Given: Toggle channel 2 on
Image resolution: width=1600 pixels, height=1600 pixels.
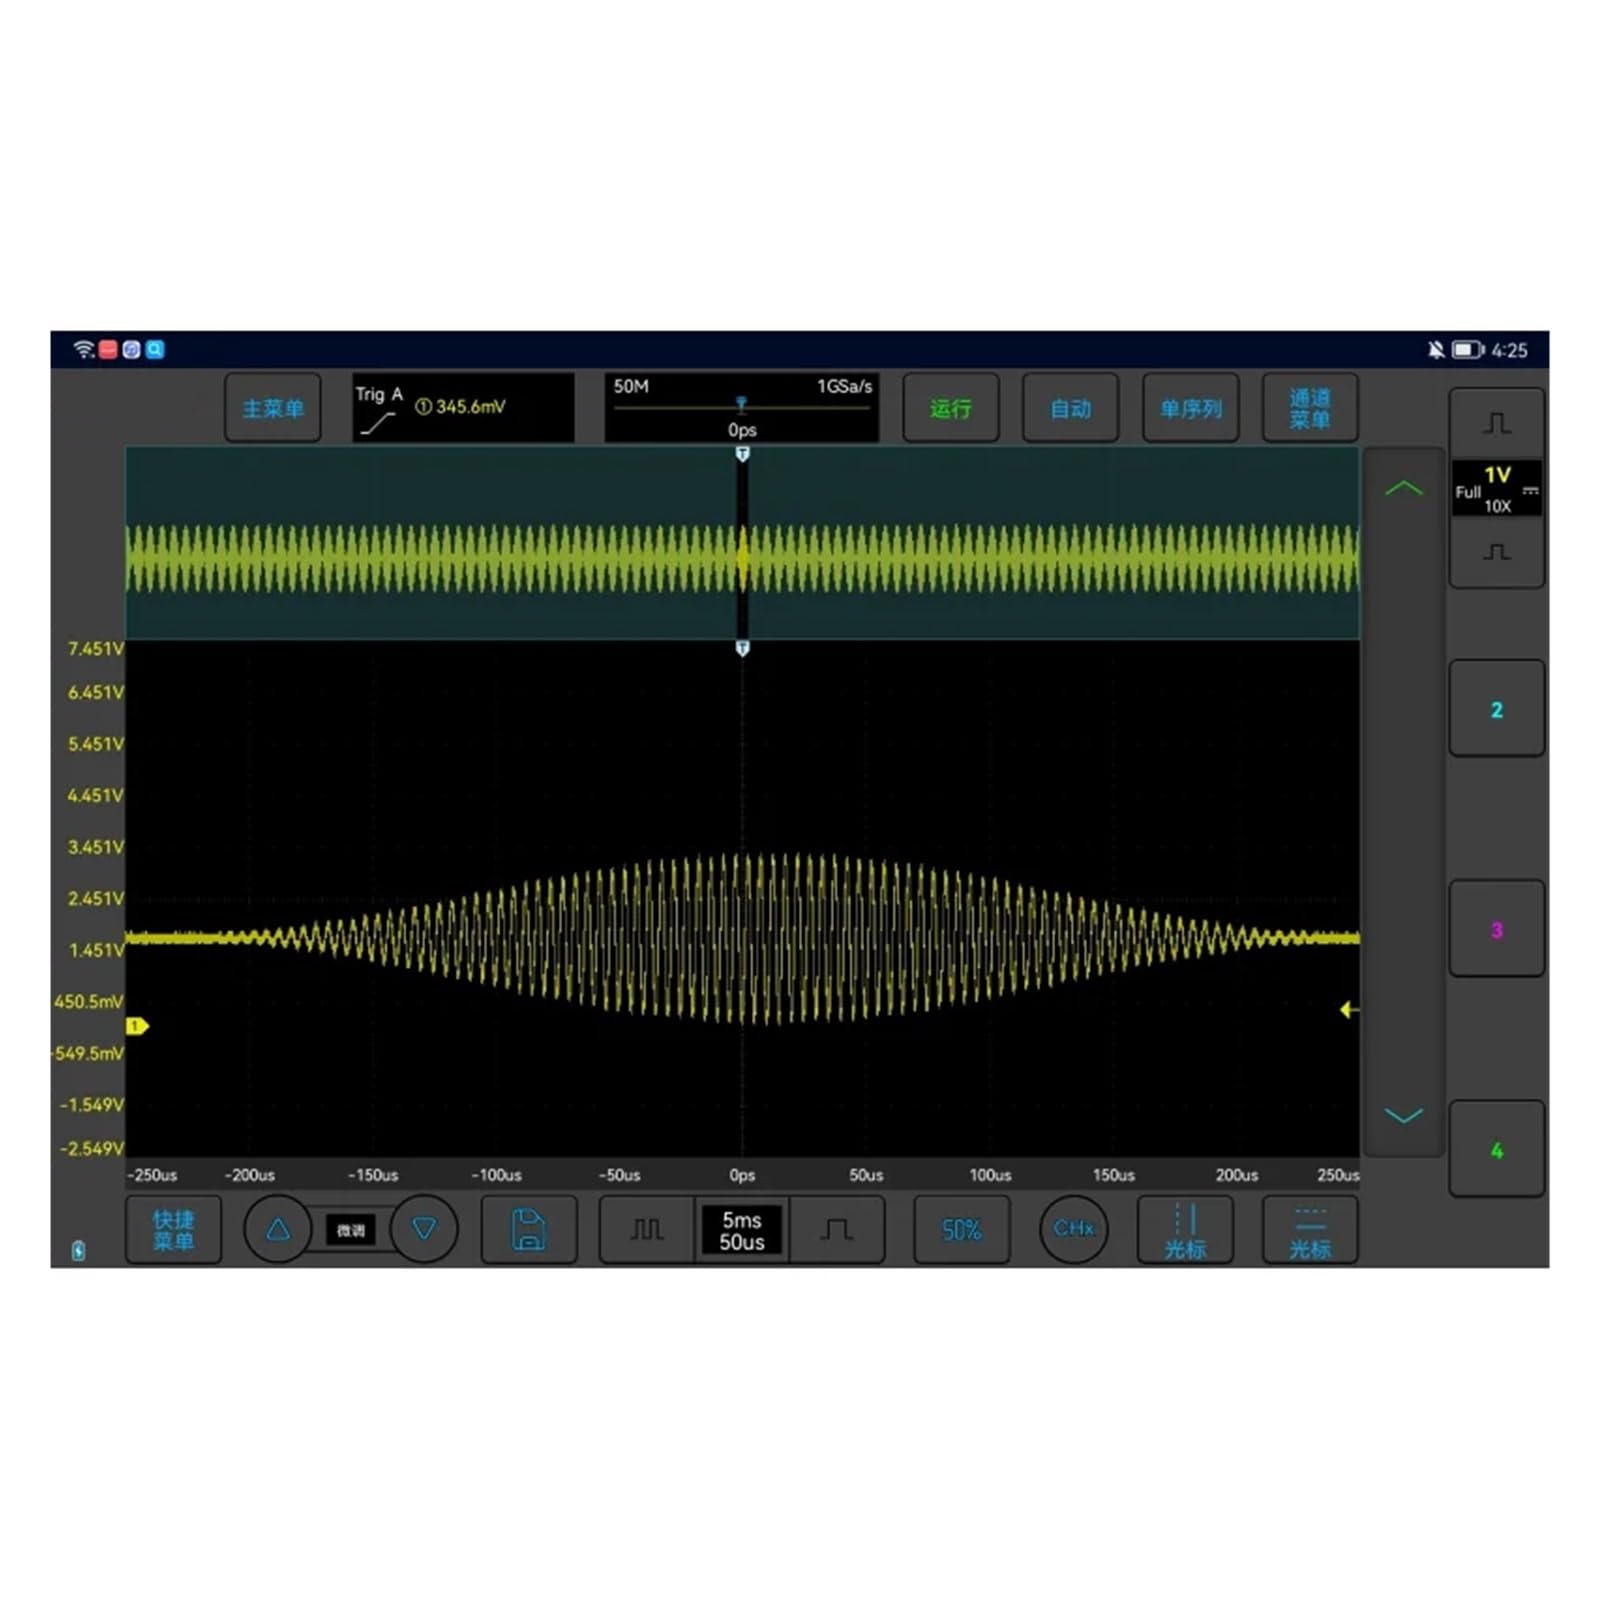Looking at the screenshot, I should pos(1497,709).
